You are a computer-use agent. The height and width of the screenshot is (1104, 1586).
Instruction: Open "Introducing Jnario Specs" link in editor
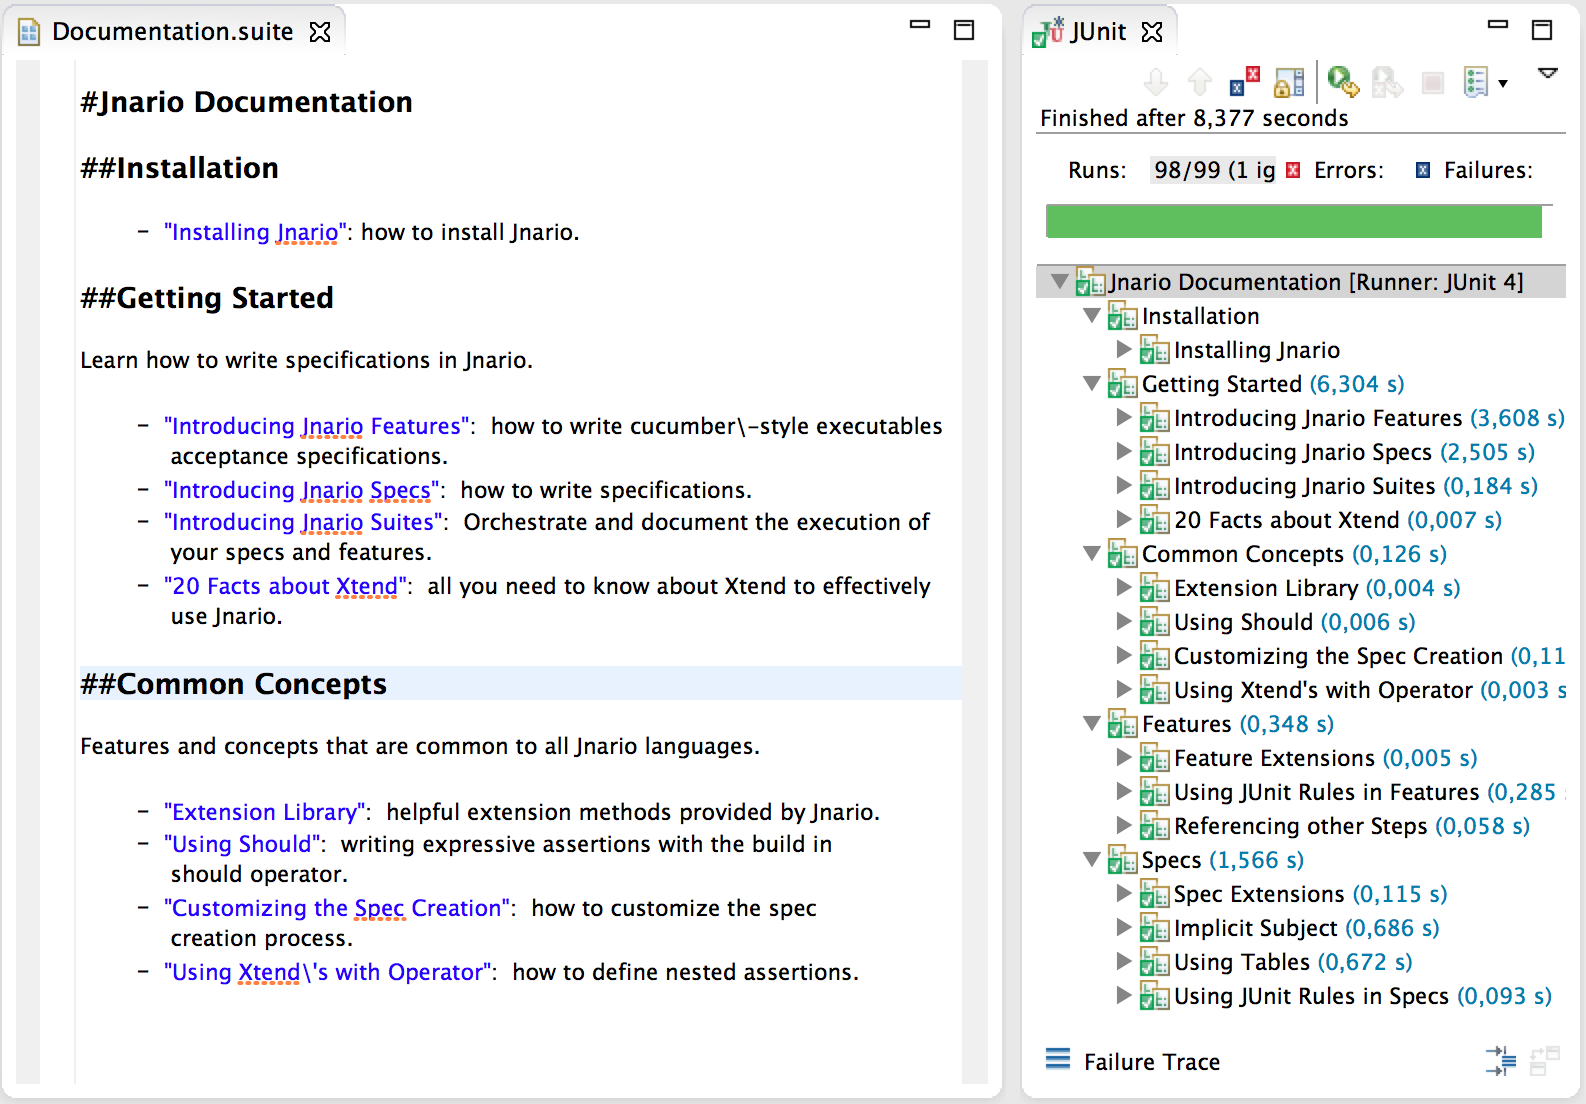point(301,490)
